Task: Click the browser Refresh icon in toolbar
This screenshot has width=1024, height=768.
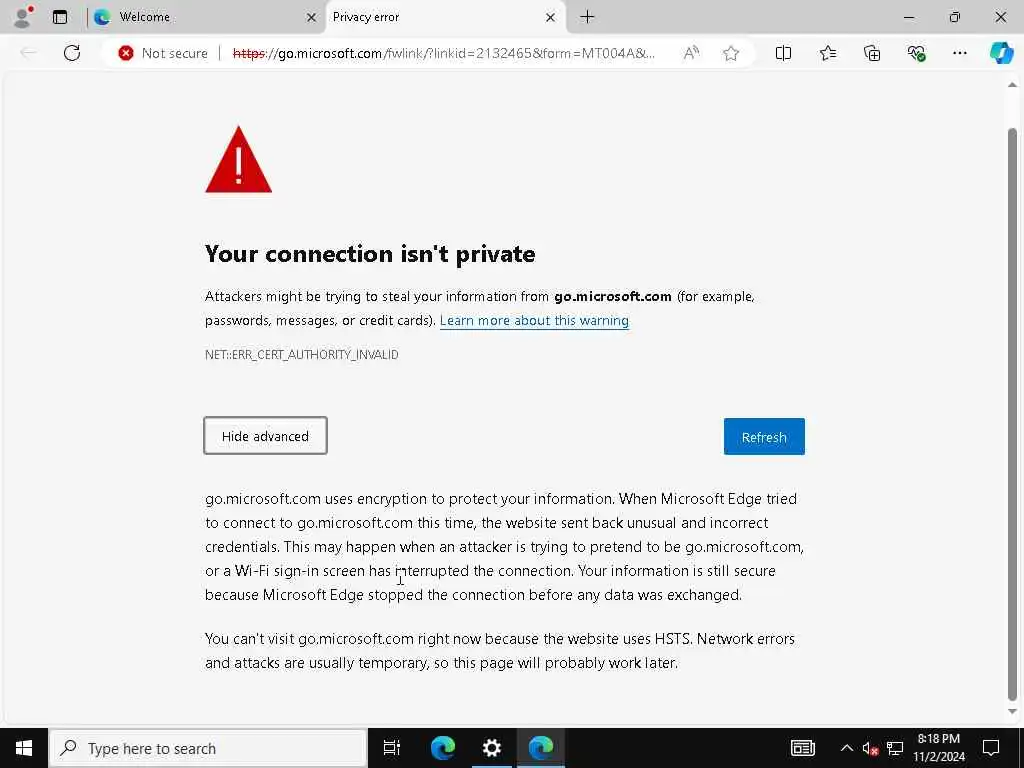Action: pyautogui.click(x=72, y=53)
